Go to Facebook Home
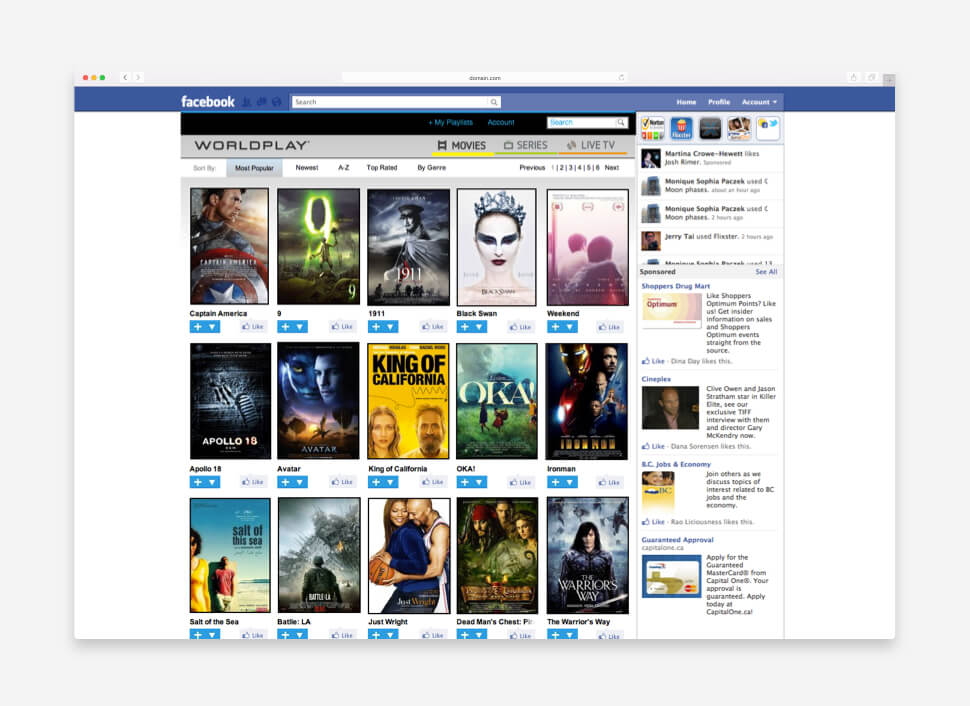This screenshot has height=706, width=970. point(686,102)
